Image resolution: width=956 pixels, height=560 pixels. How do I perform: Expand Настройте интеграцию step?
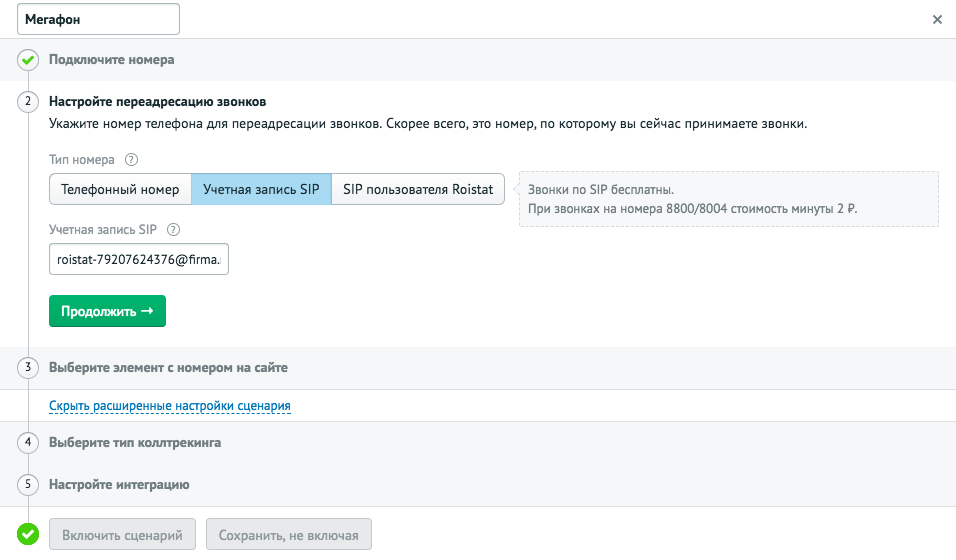(119, 485)
